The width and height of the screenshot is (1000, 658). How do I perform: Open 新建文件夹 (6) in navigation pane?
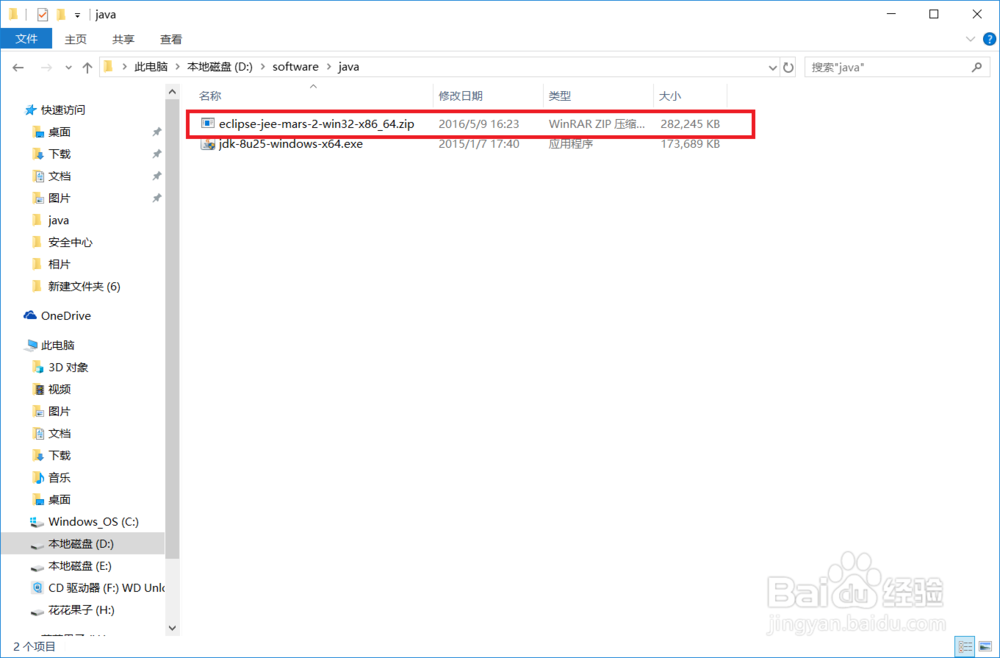pyautogui.click(x=84, y=286)
